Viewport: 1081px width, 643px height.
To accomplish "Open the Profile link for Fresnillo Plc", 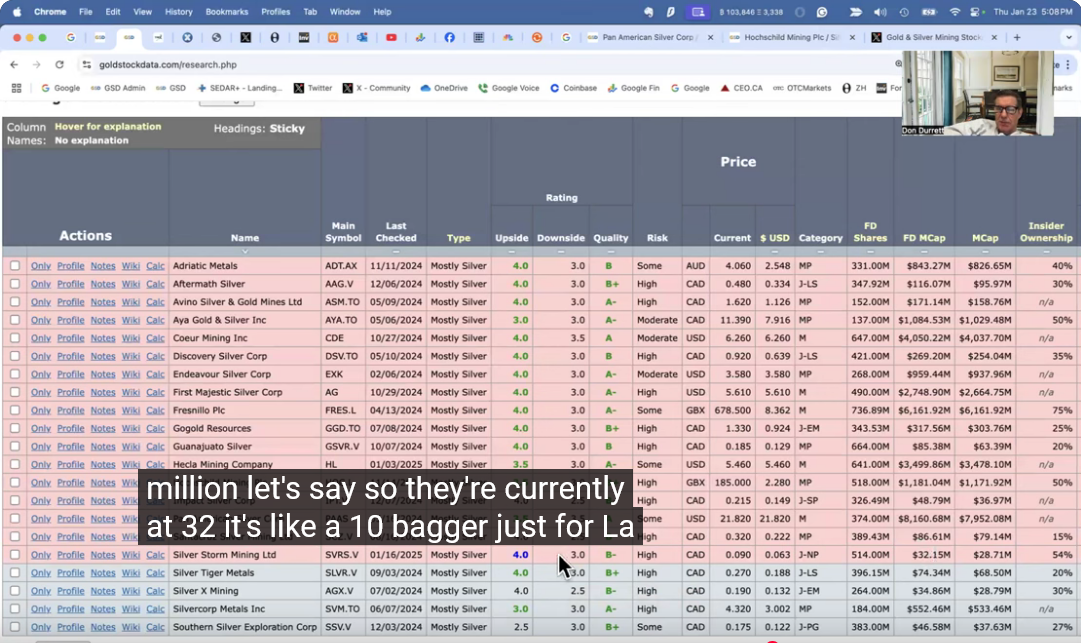I will click(x=70, y=410).
